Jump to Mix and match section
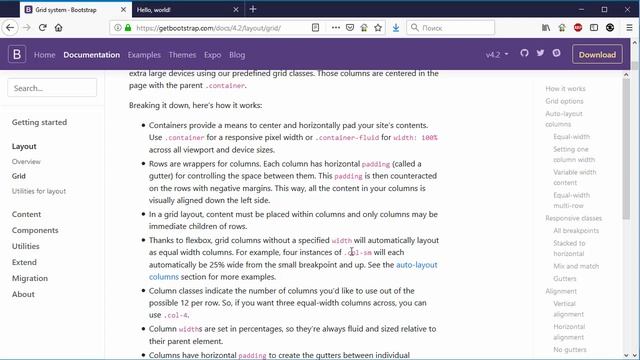The width and height of the screenshot is (640, 360). [576, 266]
